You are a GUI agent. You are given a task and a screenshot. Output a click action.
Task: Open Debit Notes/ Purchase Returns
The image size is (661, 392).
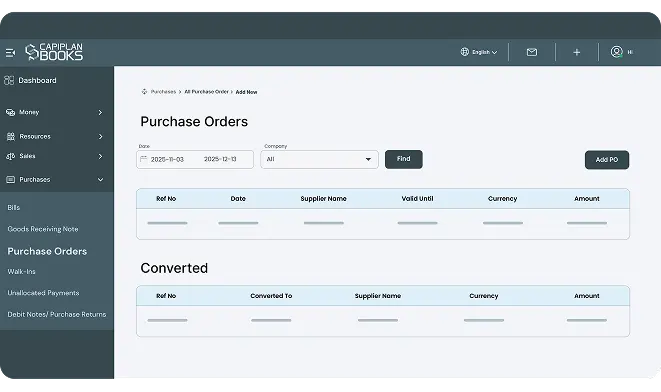tap(57, 314)
